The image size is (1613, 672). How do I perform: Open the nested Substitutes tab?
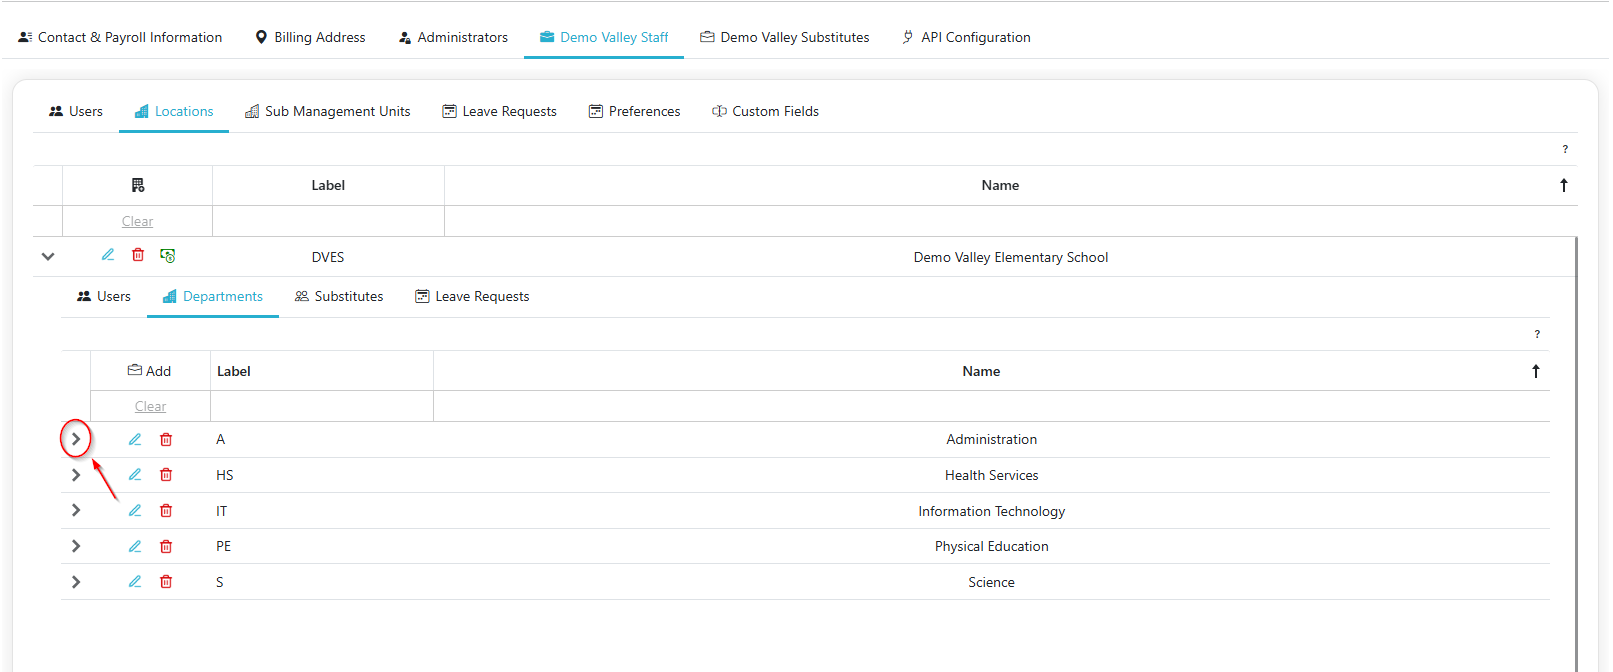[x=339, y=297]
